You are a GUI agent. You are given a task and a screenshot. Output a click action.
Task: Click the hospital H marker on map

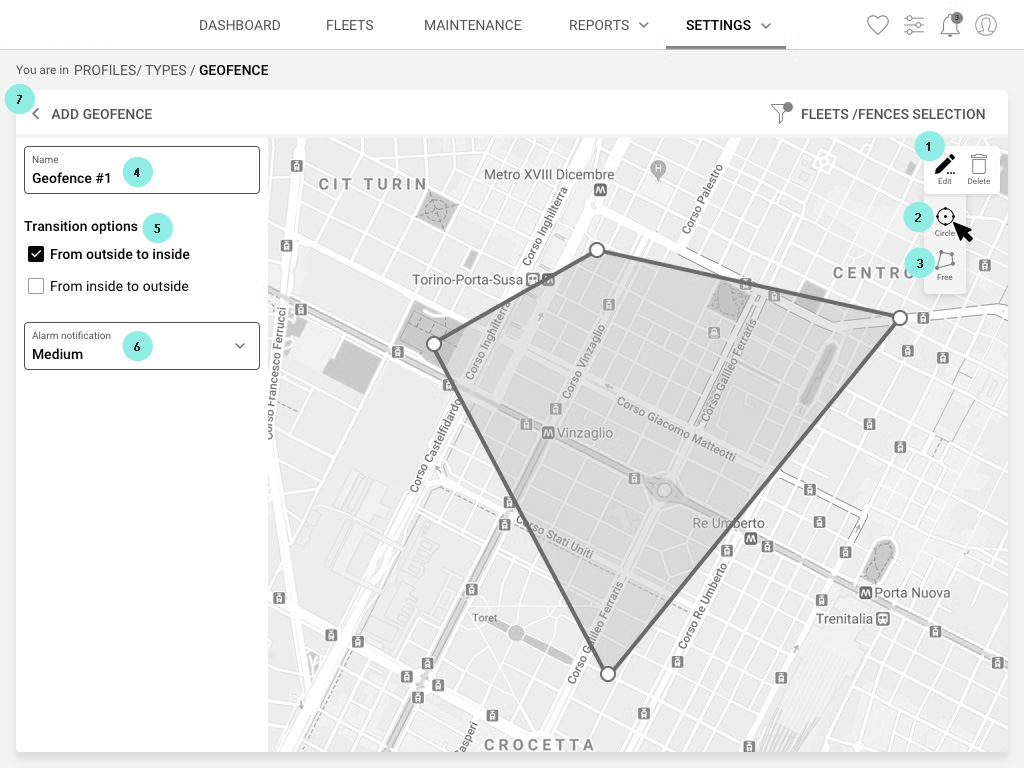coord(658,169)
